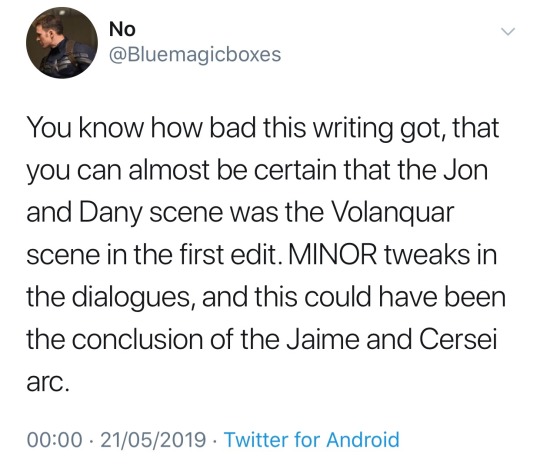Click the word Cersei in the tweet
Viewport: 540px width, 472px height.
tap(458, 339)
